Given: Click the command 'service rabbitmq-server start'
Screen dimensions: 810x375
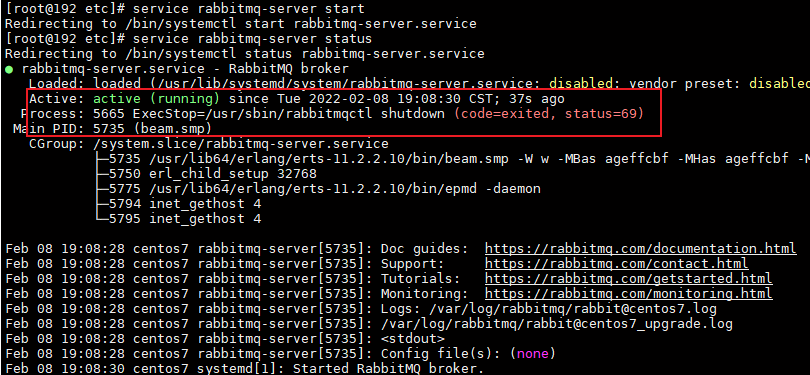Looking at the screenshot, I should pos(248,9).
